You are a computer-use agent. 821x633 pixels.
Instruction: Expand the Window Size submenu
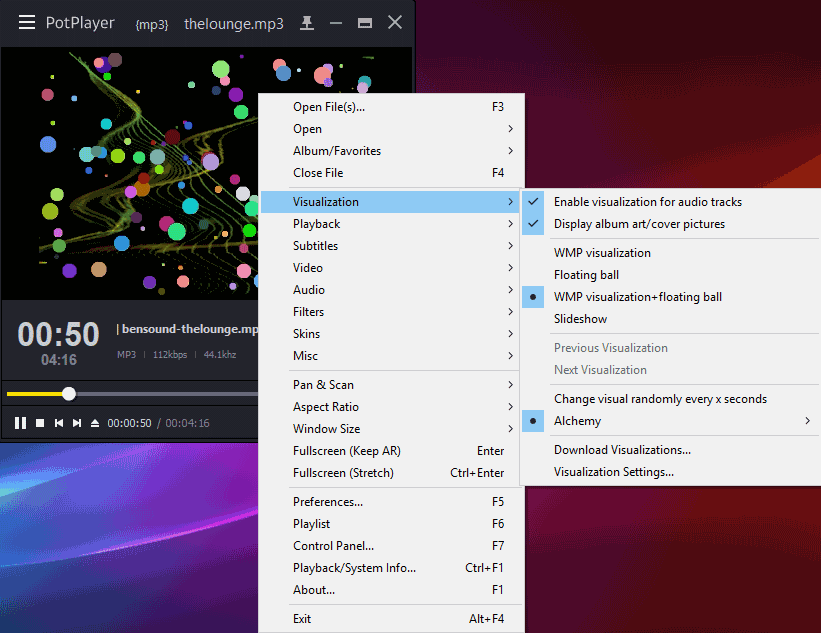tap(390, 429)
